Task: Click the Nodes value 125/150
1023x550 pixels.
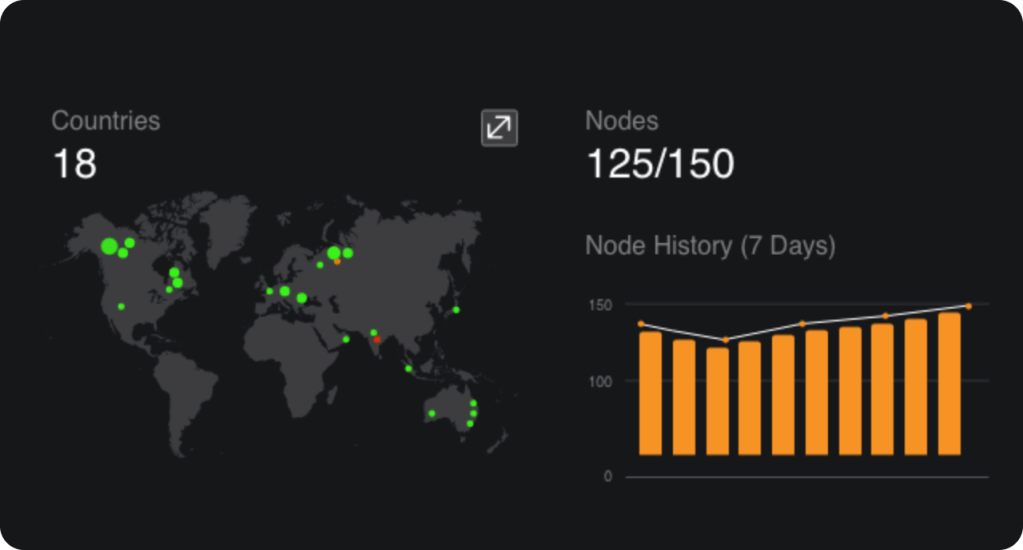Action: click(x=659, y=164)
